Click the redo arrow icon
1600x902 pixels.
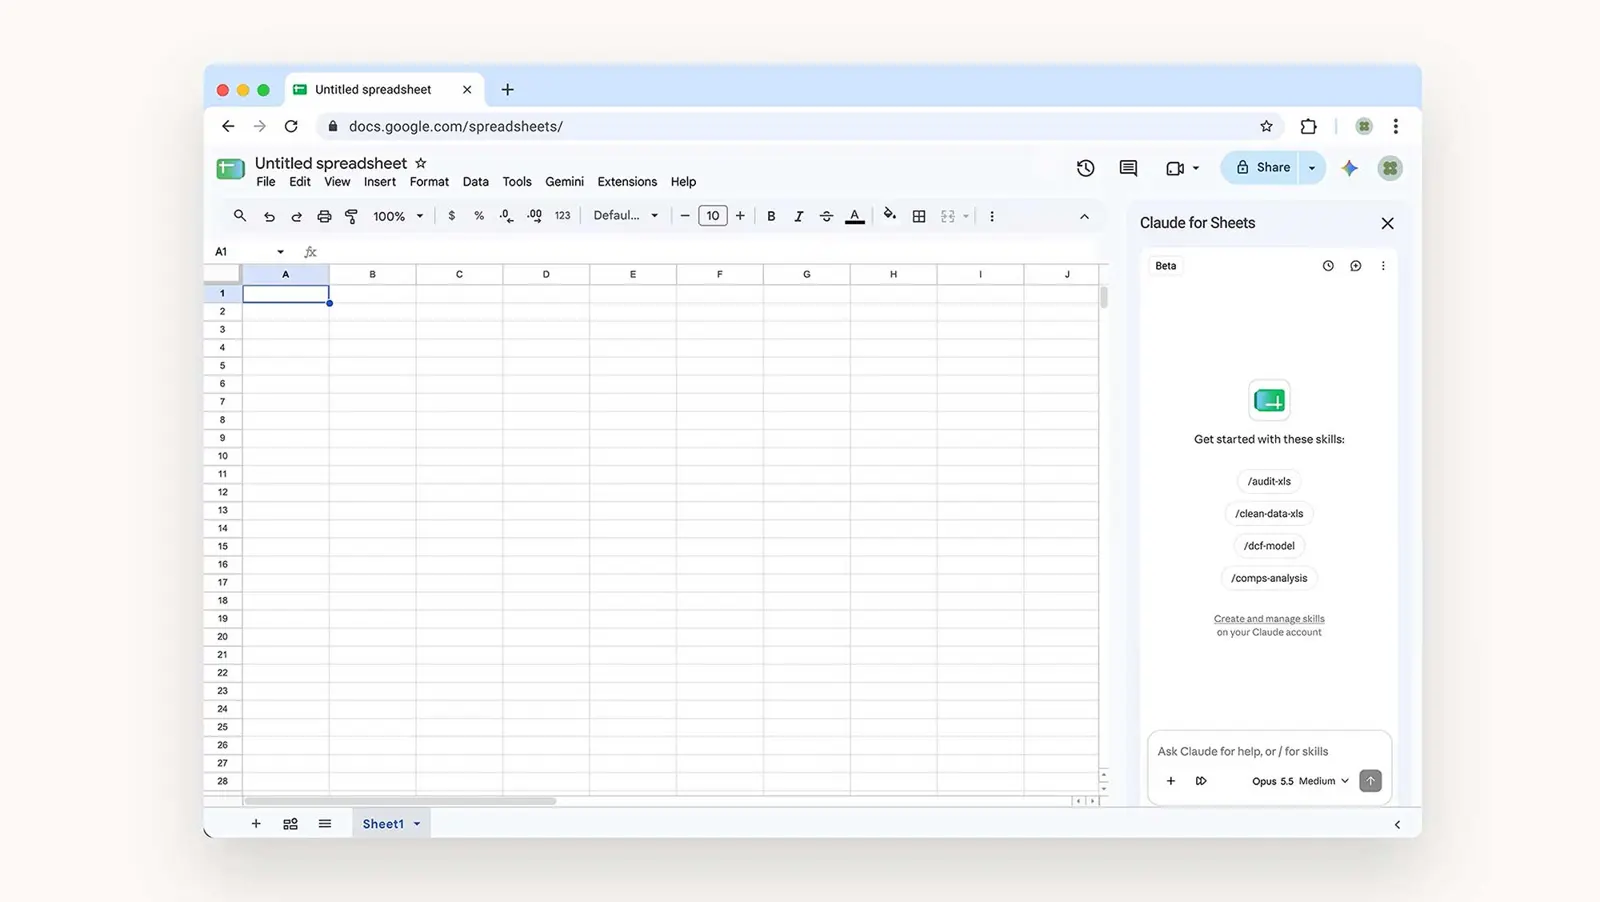click(296, 216)
